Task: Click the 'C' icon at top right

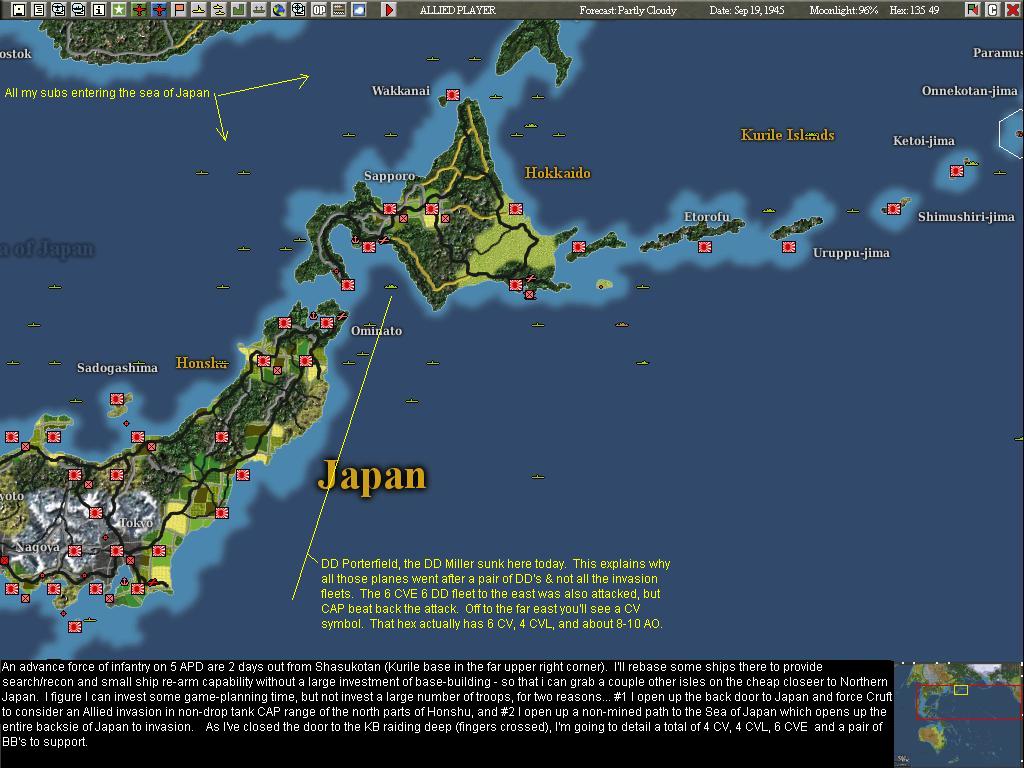Action: [x=993, y=10]
